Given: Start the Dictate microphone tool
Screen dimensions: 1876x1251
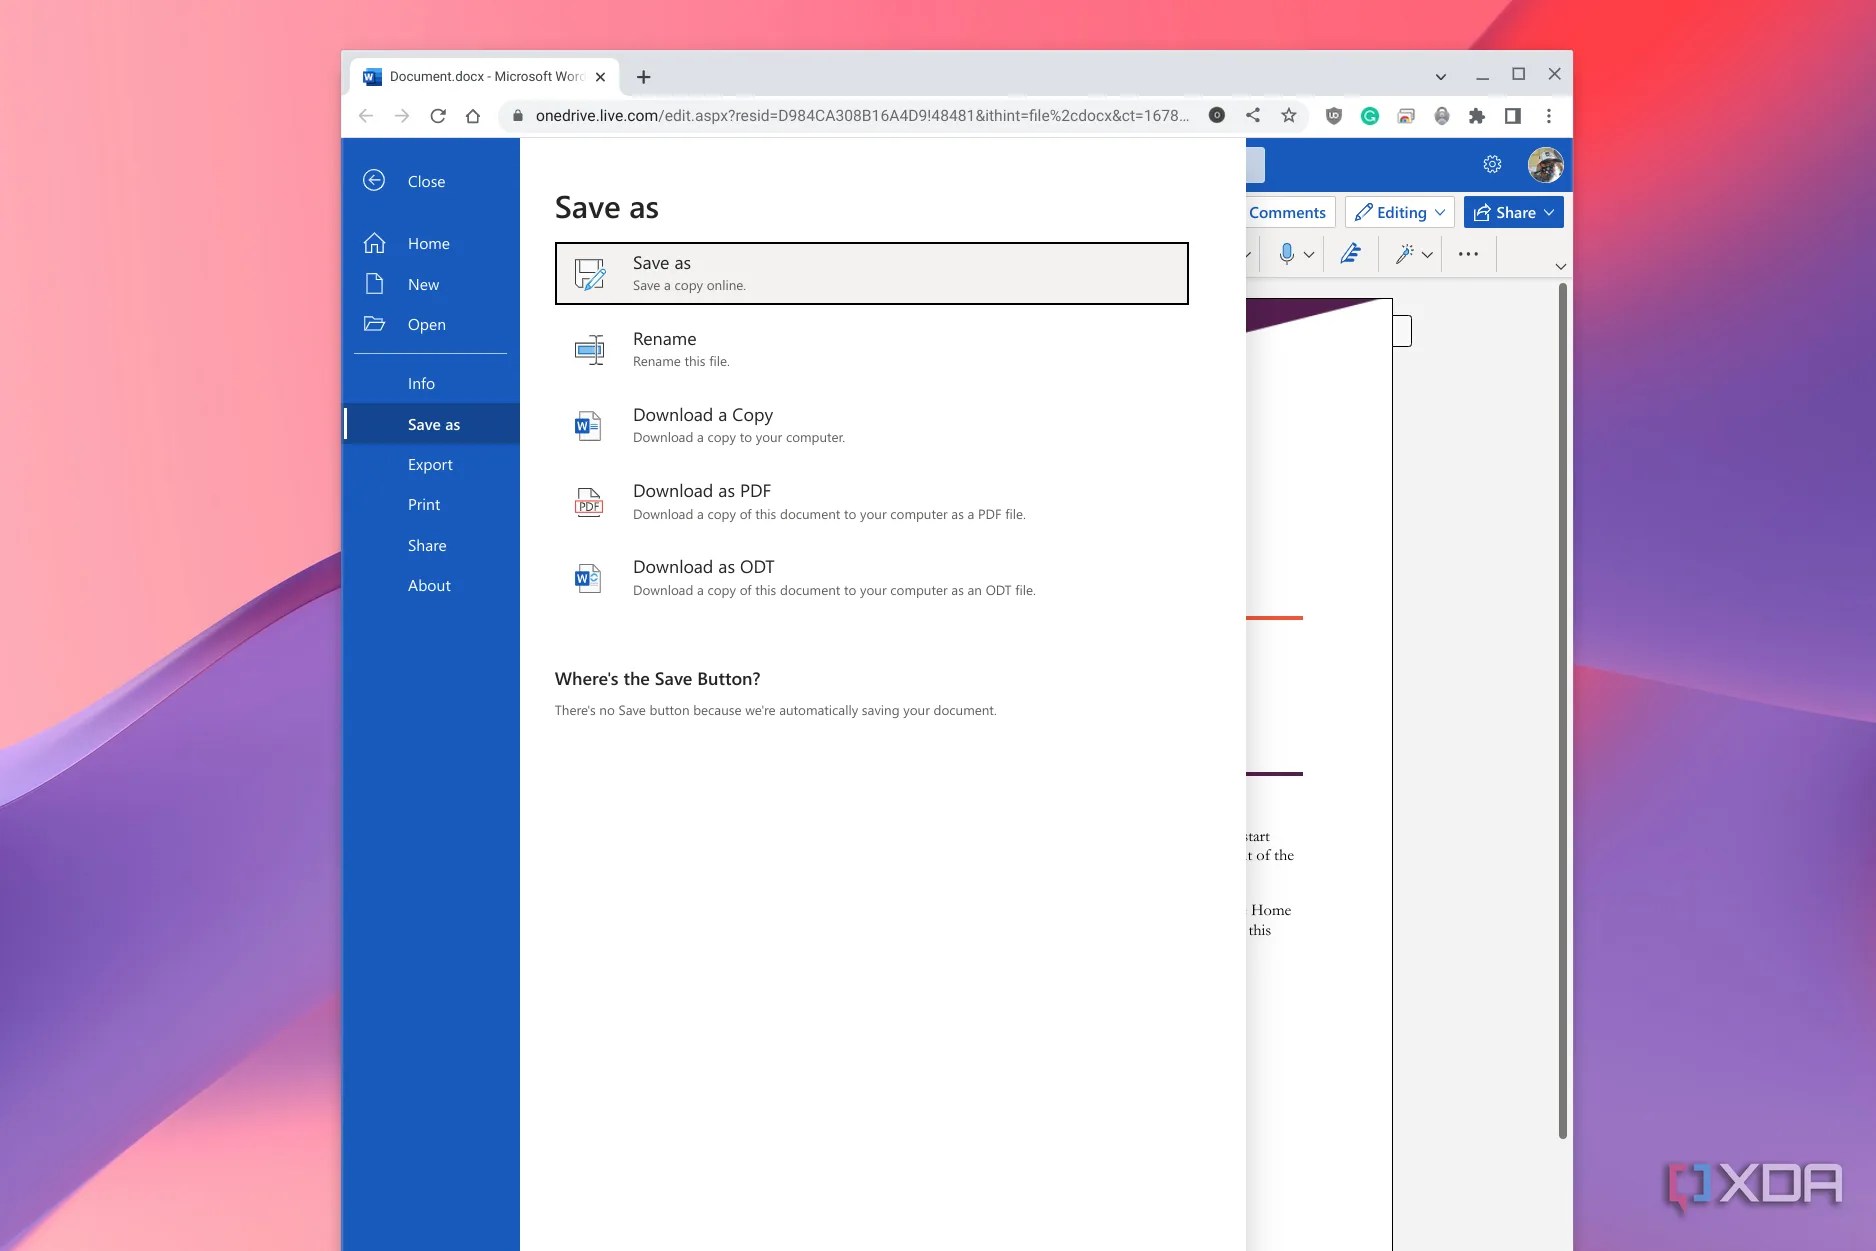Looking at the screenshot, I should (1288, 254).
